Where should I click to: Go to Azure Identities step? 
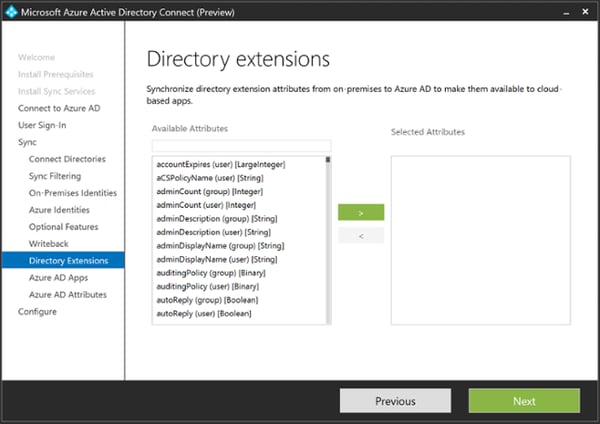click(59, 210)
